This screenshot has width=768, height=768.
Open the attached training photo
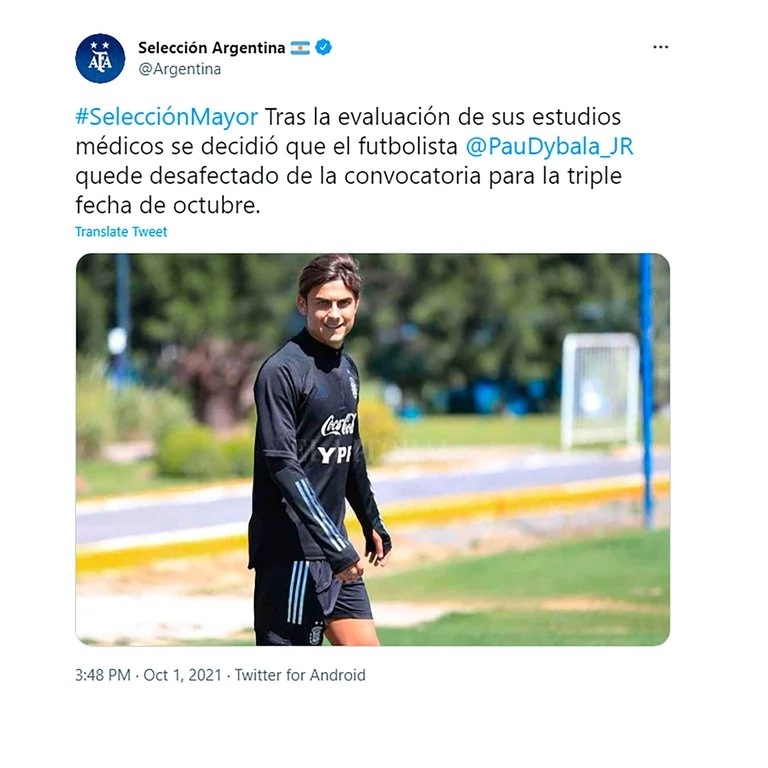[x=373, y=449]
